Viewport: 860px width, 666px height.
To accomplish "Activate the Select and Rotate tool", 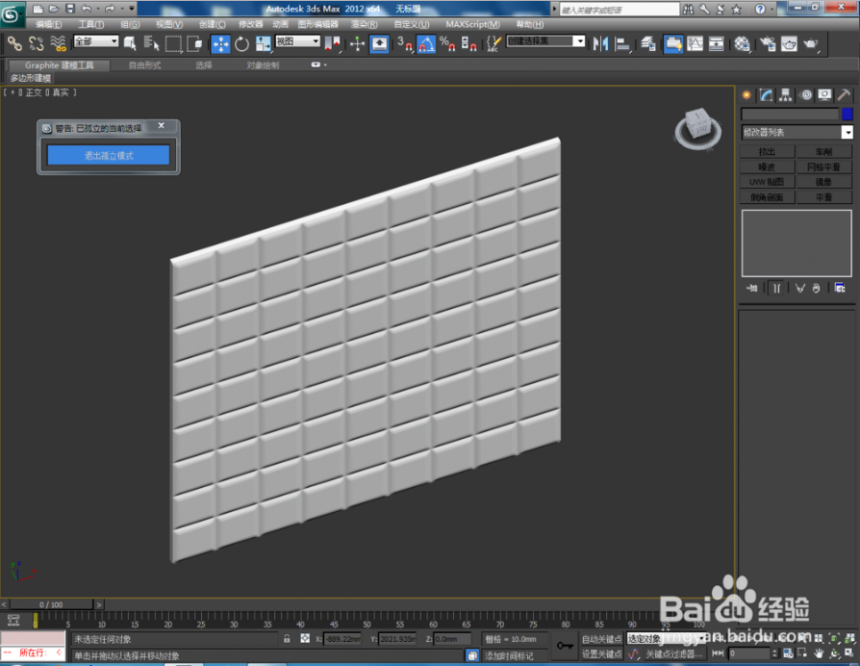I will pyautogui.click(x=241, y=43).
